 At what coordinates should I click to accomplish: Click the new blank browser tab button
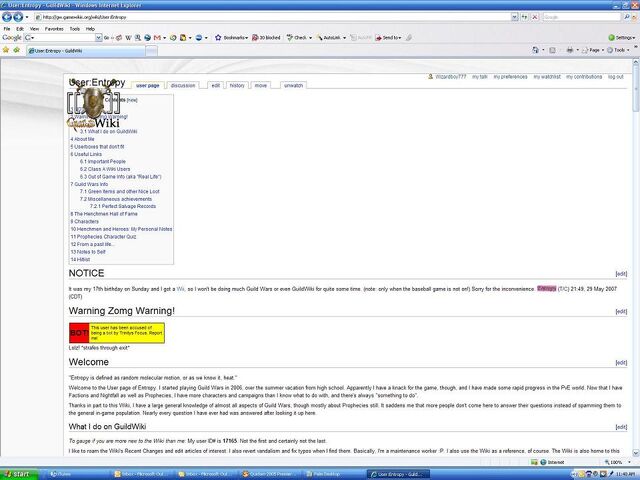151,51
